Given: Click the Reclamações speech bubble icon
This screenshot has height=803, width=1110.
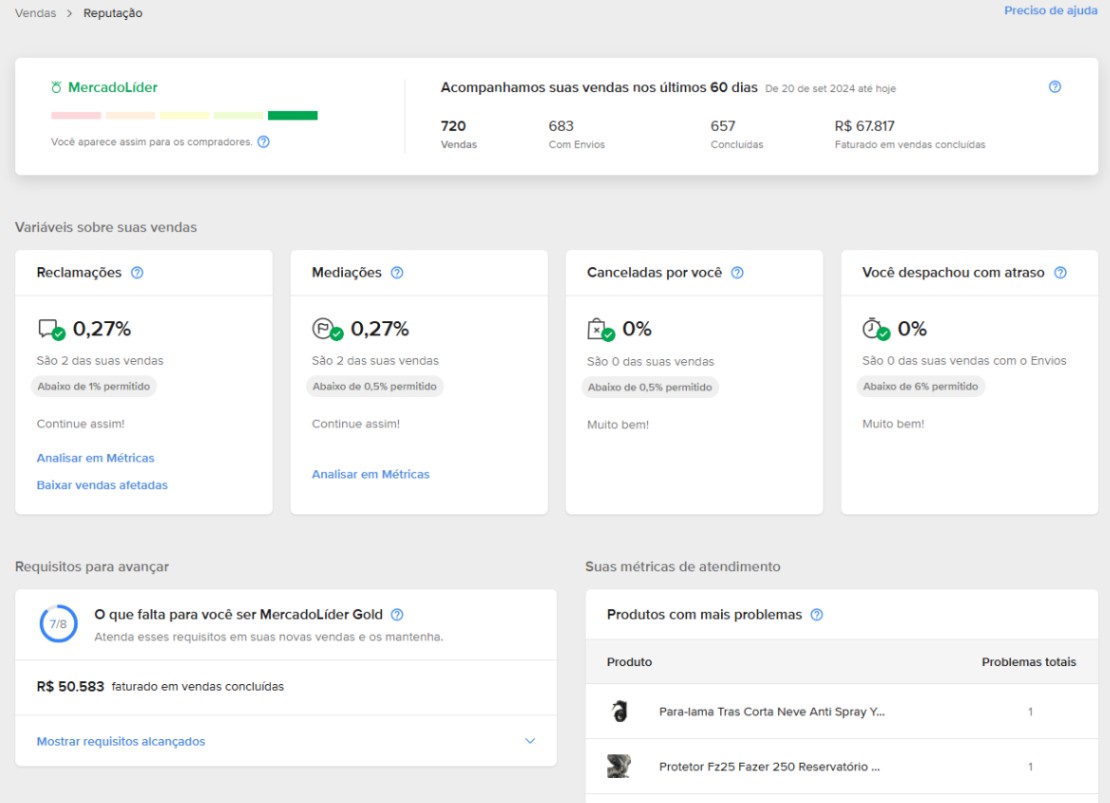Looking at the screenshot, I should tap(50, 329).
